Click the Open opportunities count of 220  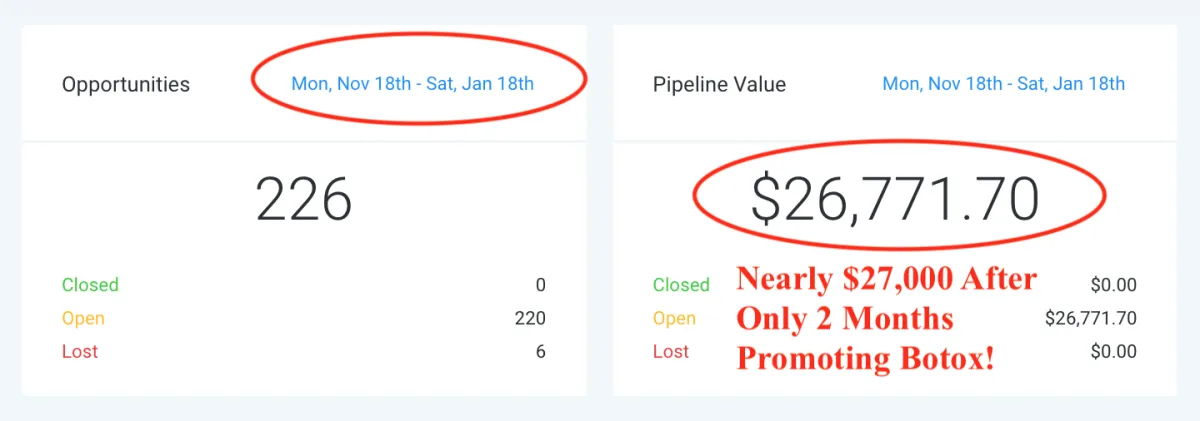pos(530,319)
